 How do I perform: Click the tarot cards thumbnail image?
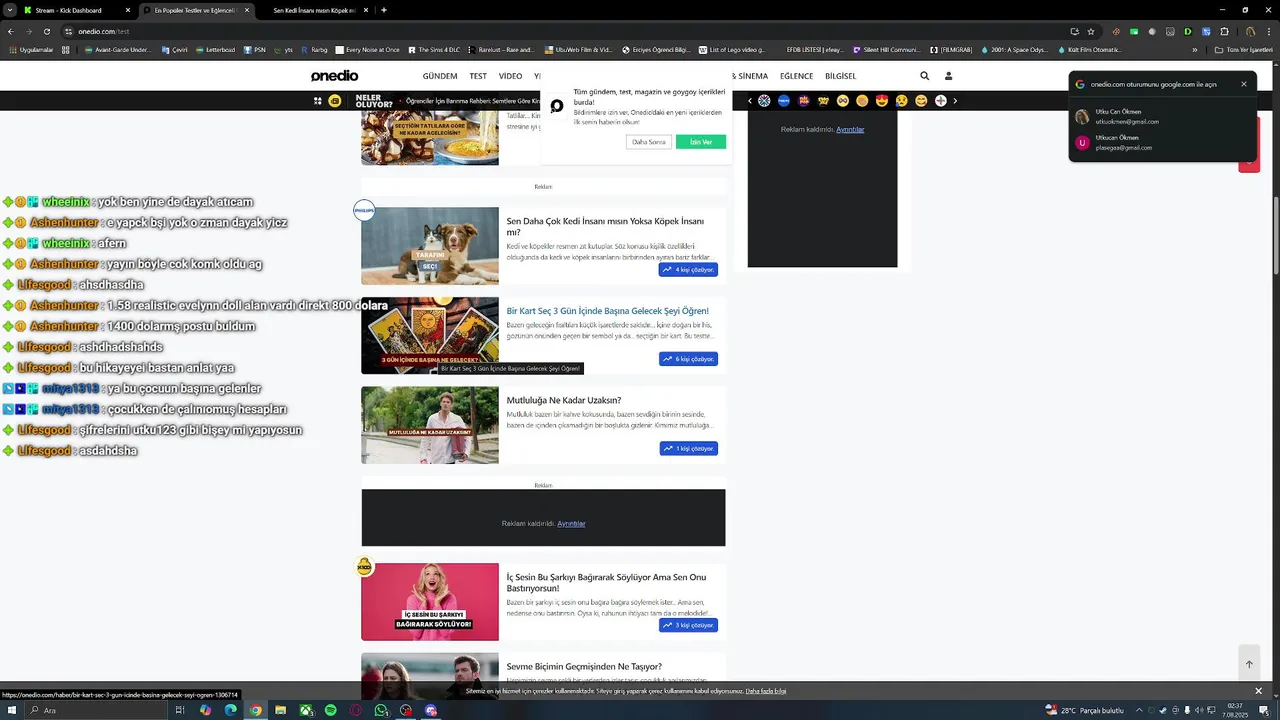[x=430, y=335]
